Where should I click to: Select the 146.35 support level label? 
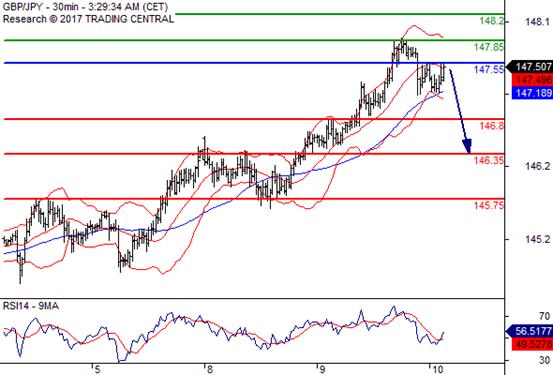point(489,161)
